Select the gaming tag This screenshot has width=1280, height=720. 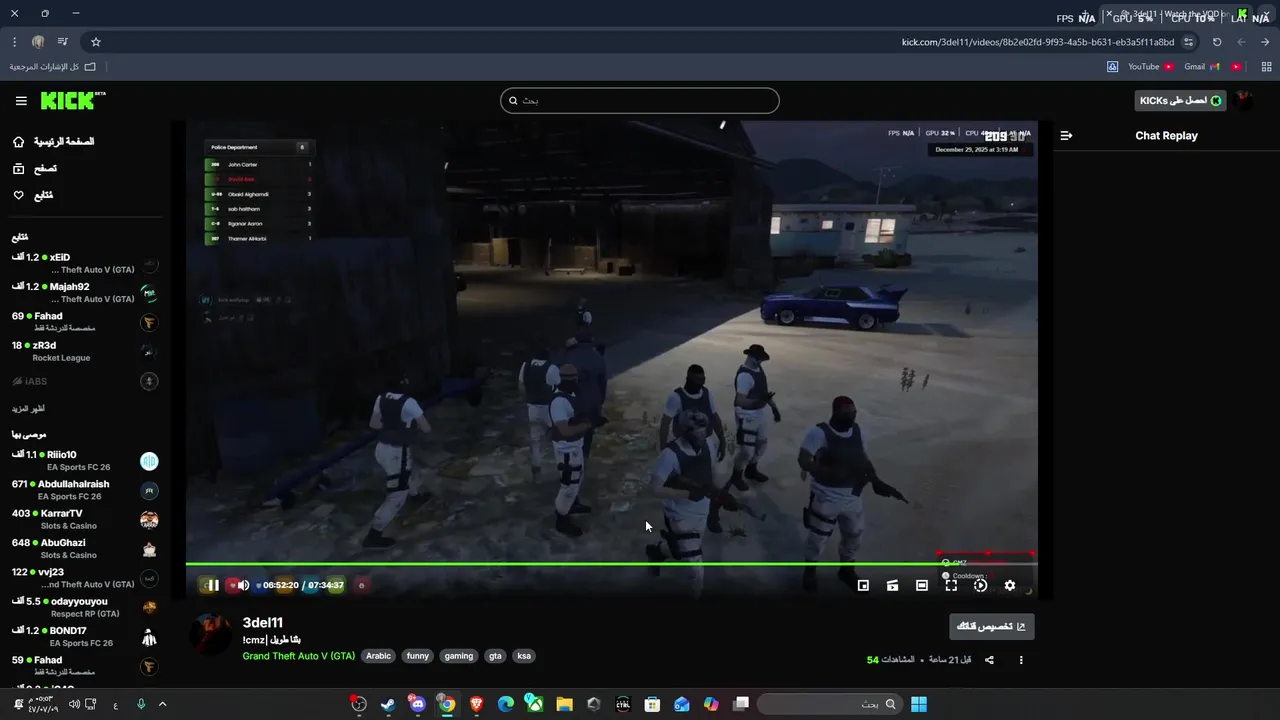(459, 656)
